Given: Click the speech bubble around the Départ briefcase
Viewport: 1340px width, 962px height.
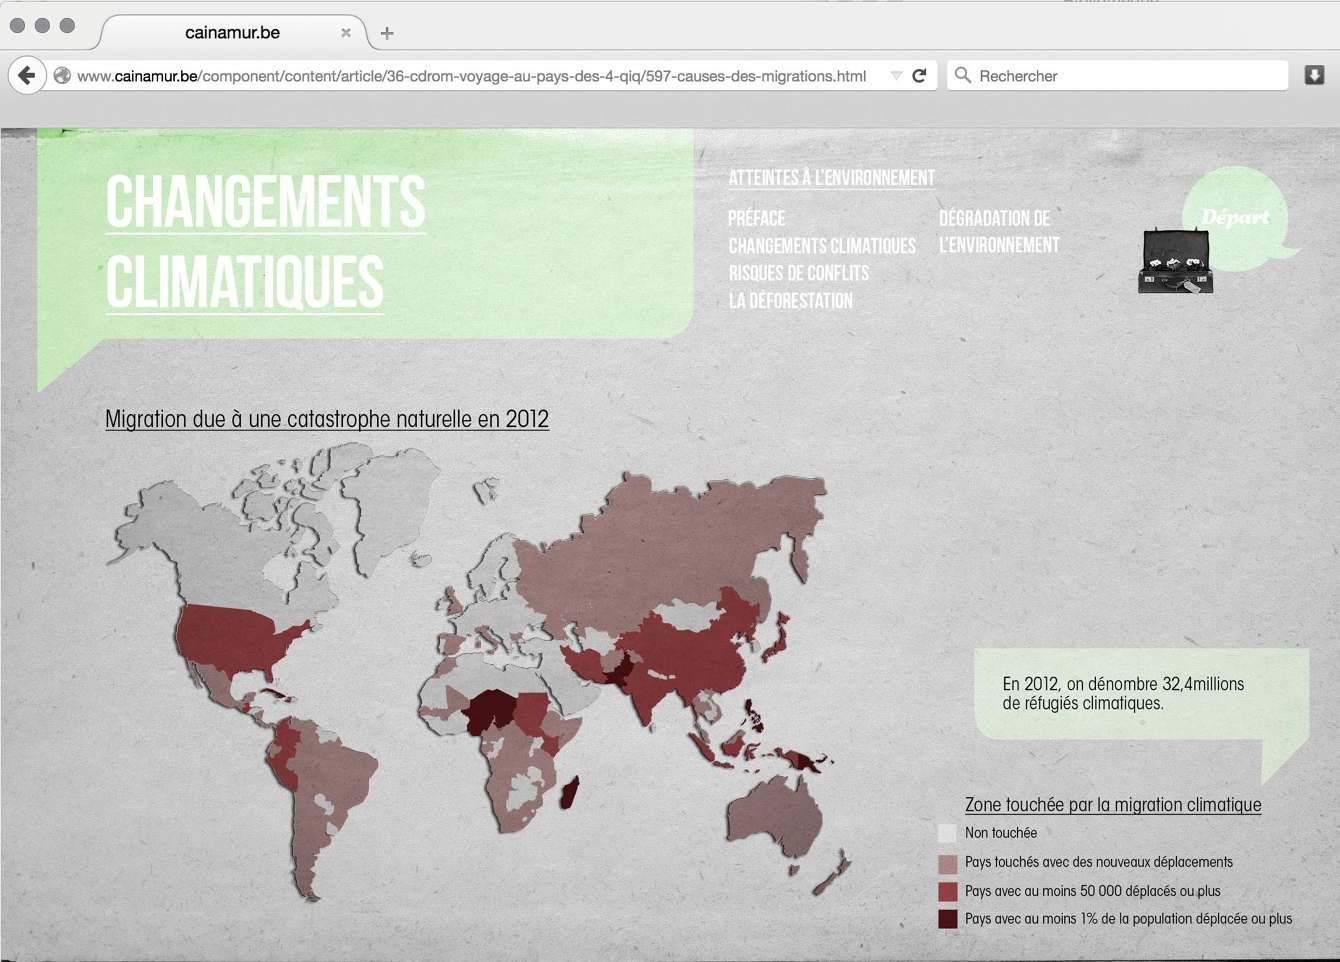Looking at the screenshot, I should pyautogui.click(x=1237, y=215).
